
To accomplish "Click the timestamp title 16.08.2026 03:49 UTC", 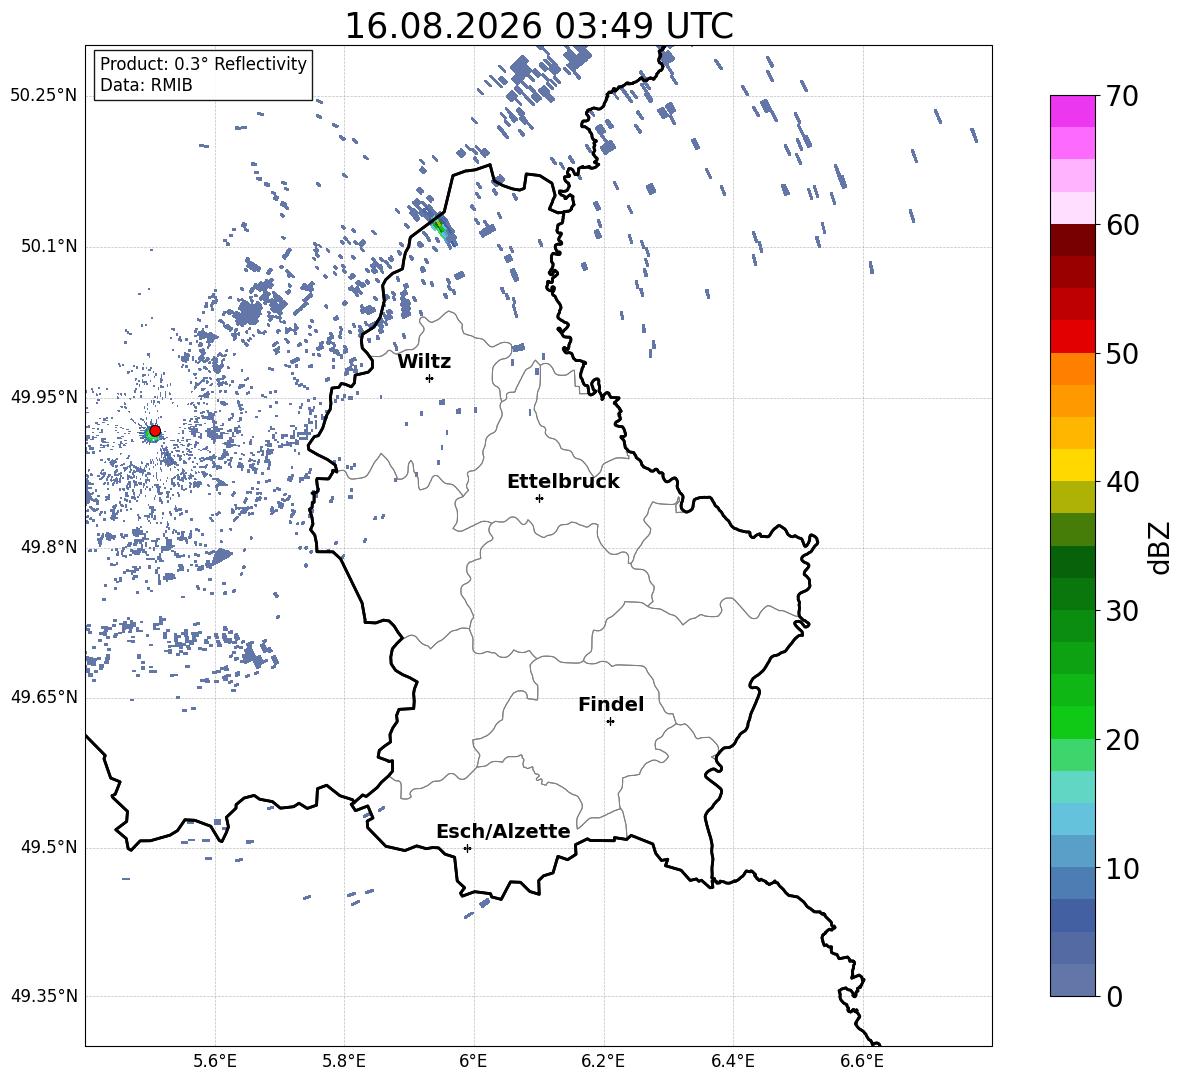I will 539,26.
